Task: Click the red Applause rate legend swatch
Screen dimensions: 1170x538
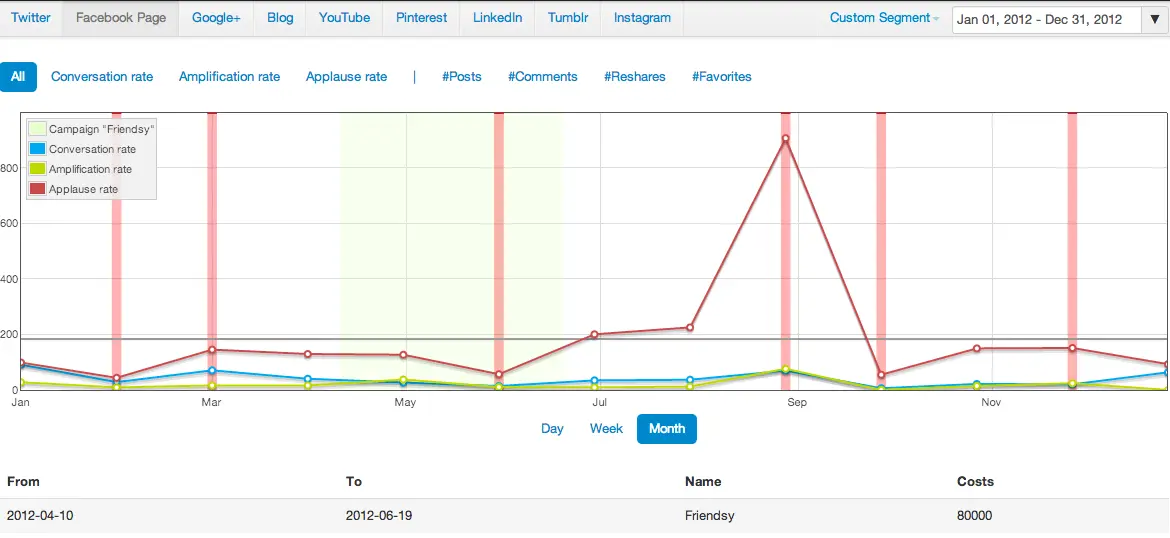Action: [37, 189]
